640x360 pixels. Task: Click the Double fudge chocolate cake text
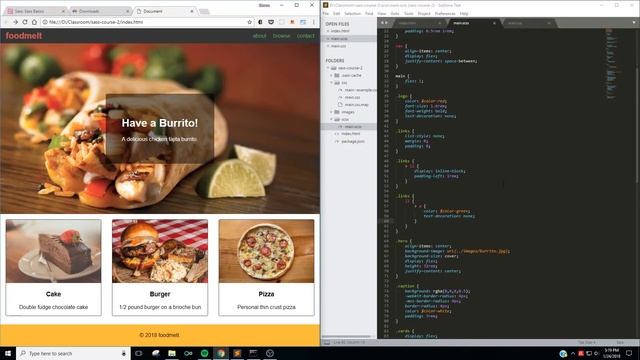pos(53,307)
